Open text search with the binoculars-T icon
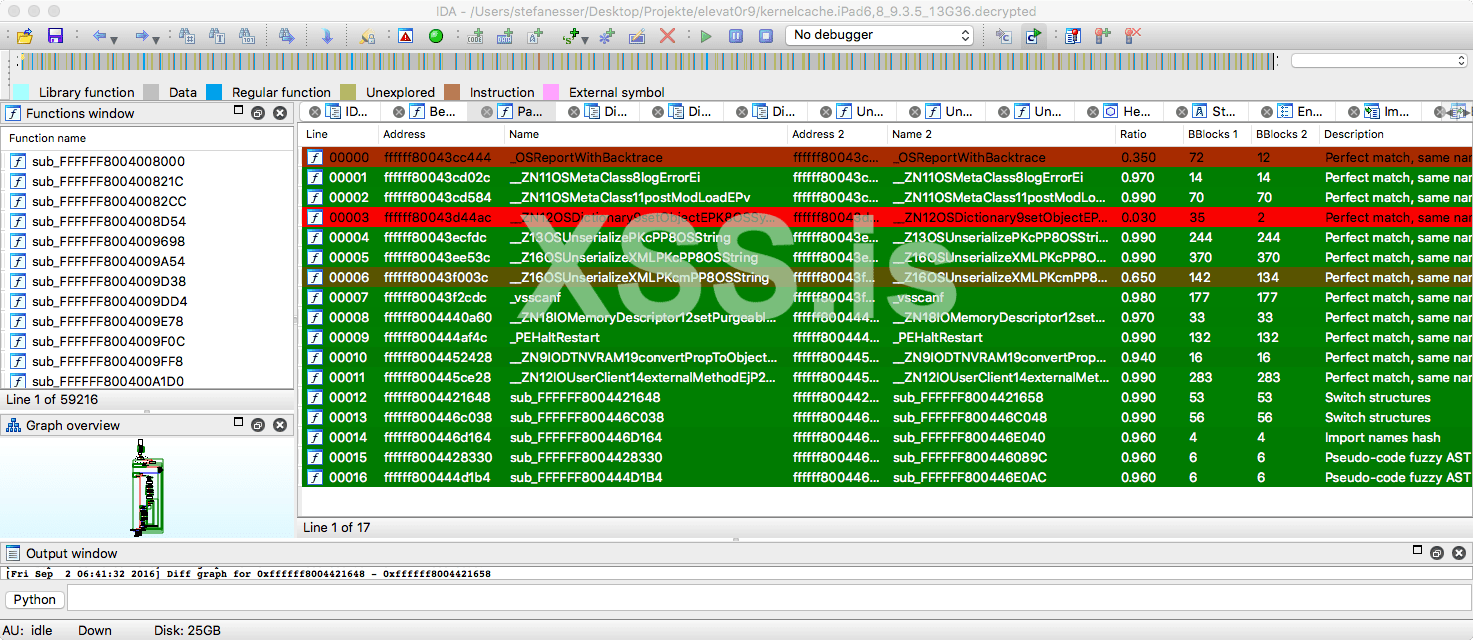1473x640 pixels. pyautogui.click(x=215, y=35)
